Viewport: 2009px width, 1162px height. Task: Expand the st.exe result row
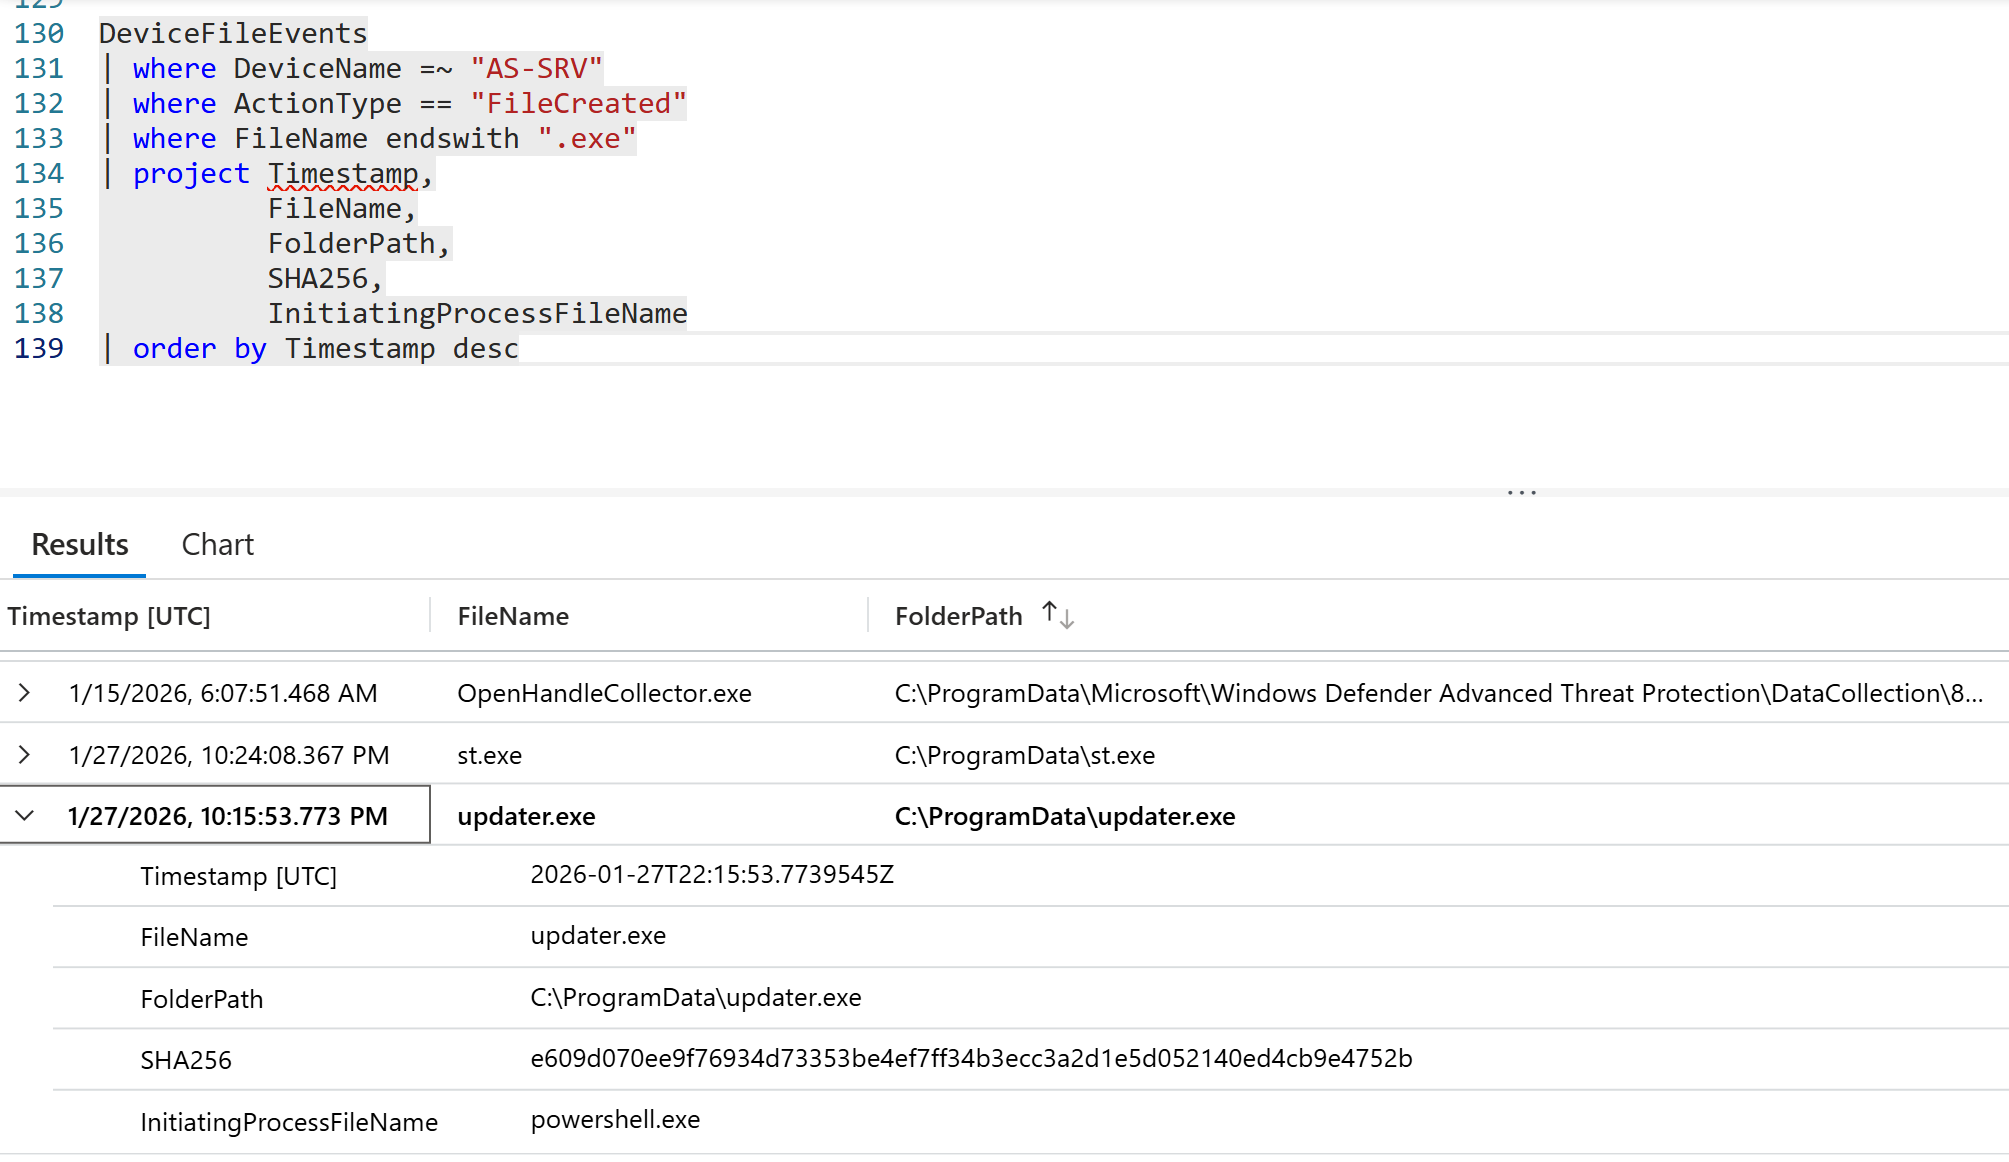click(x=25, y=755)
